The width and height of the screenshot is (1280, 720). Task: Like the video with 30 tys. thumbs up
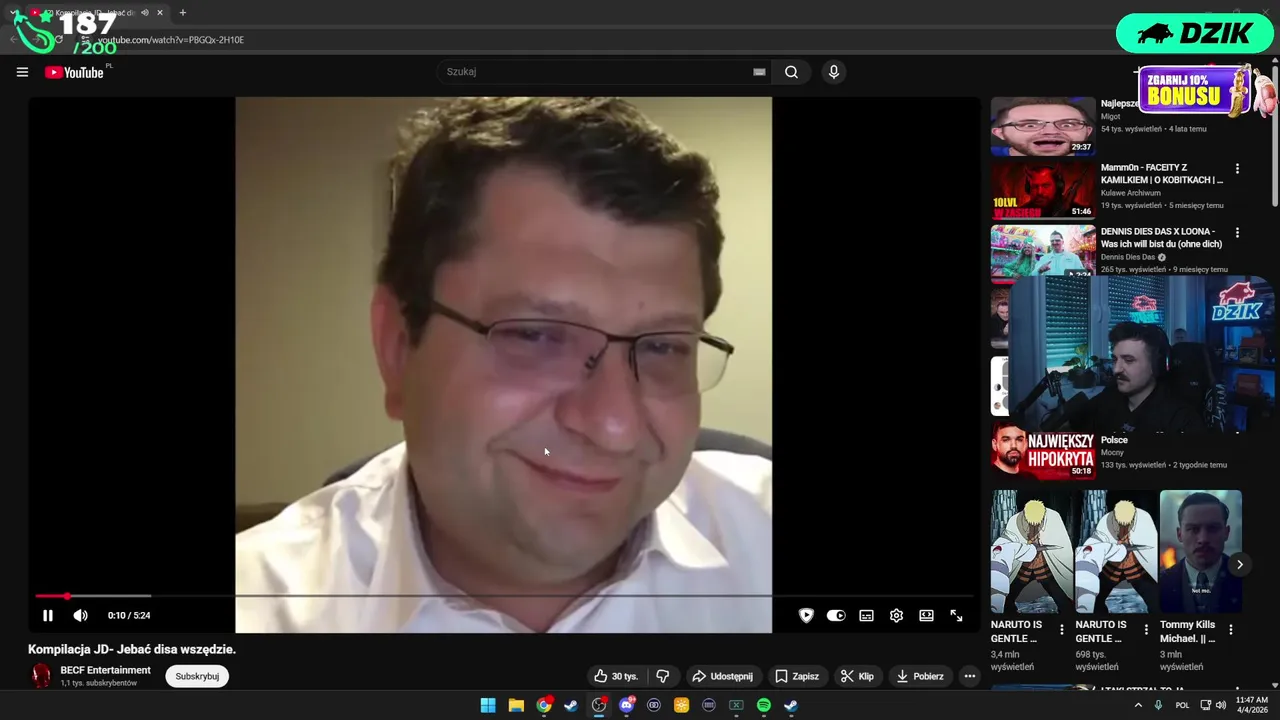[x=616, y=676]
